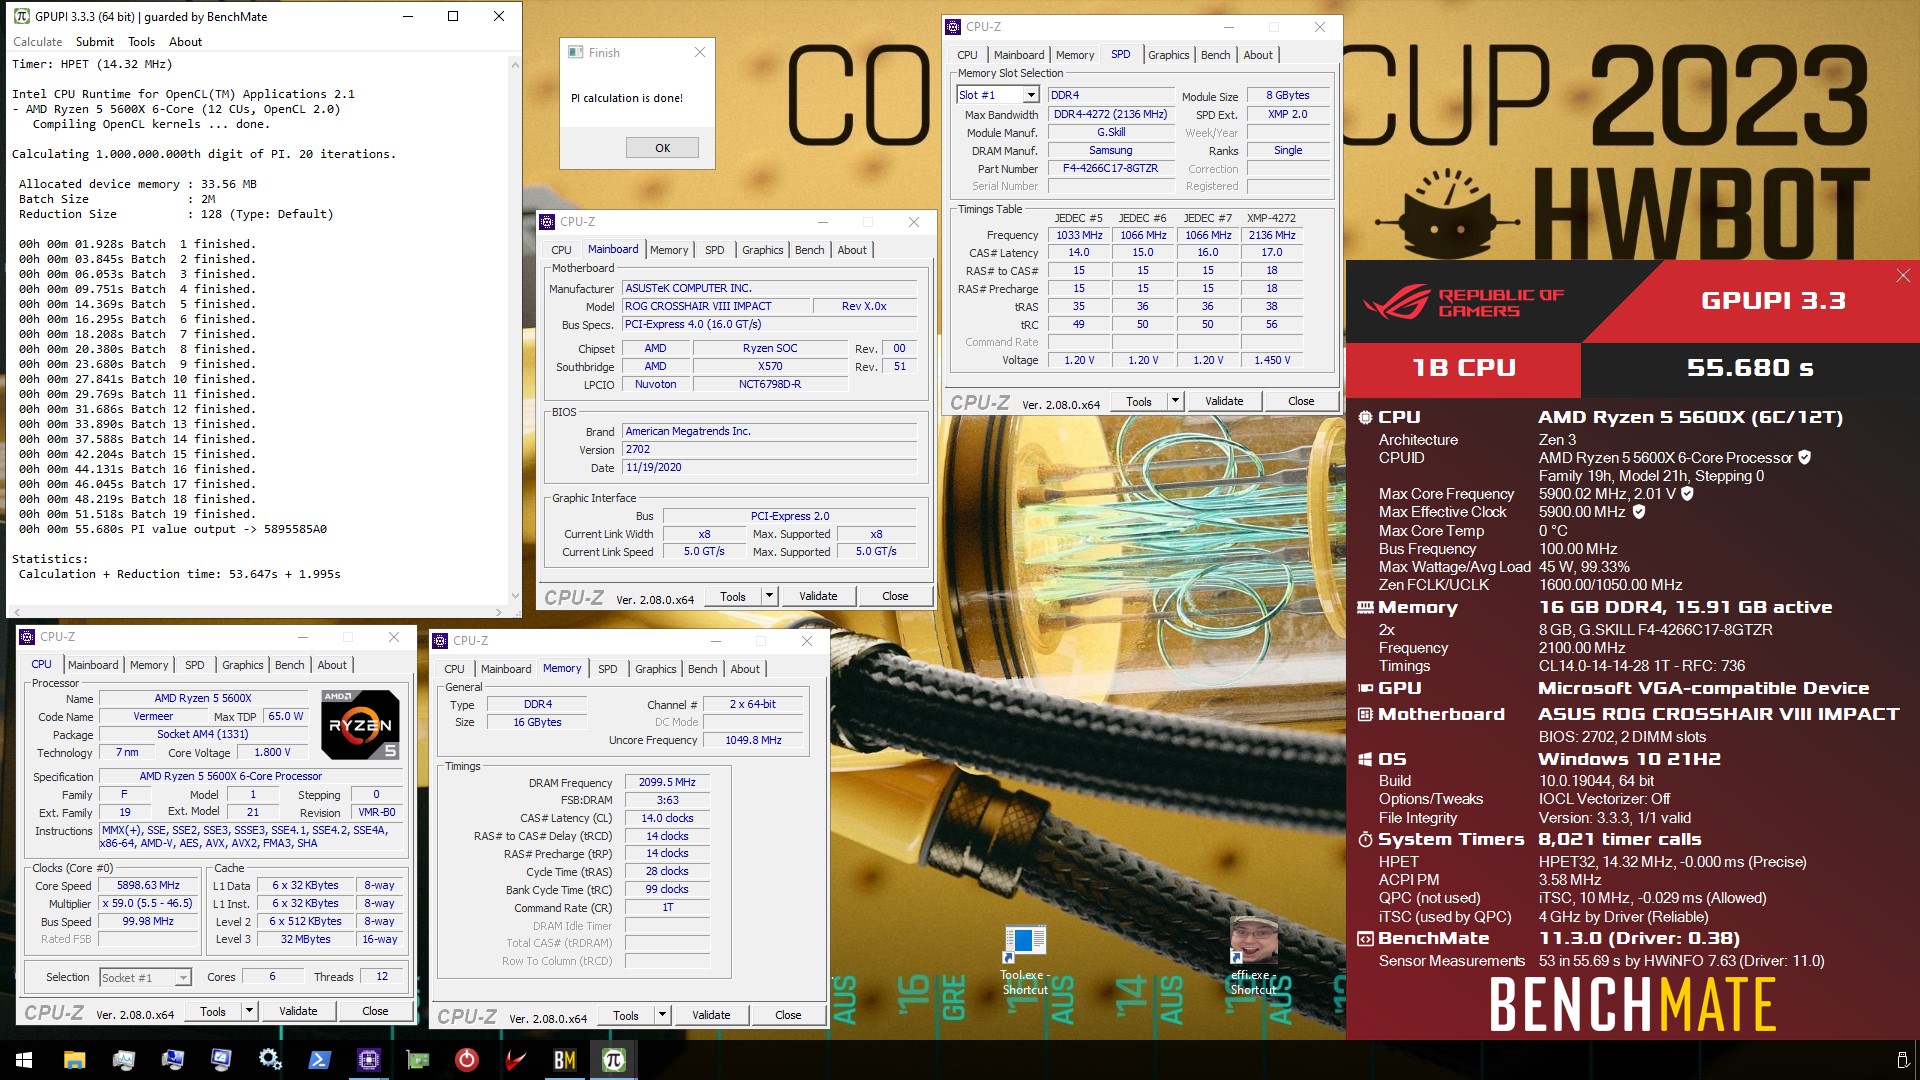Click the system tray icon at taskbar's right end
The height and width of the screenshot is (1080, 1920).
click(1902, 1060)
